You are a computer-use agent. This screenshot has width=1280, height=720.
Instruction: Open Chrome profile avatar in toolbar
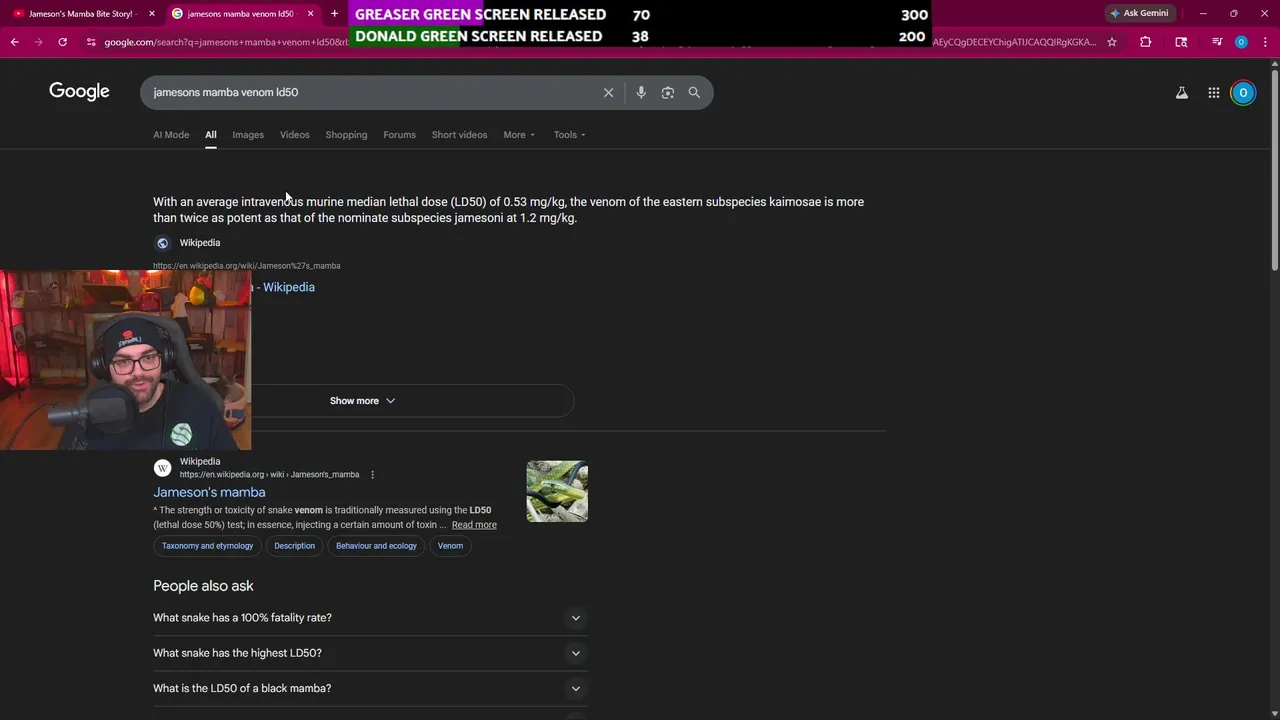(1241, 42)
